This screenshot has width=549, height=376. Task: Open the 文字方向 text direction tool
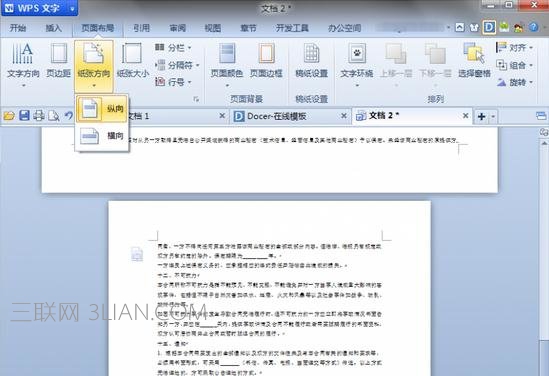(x=23, y=65)
